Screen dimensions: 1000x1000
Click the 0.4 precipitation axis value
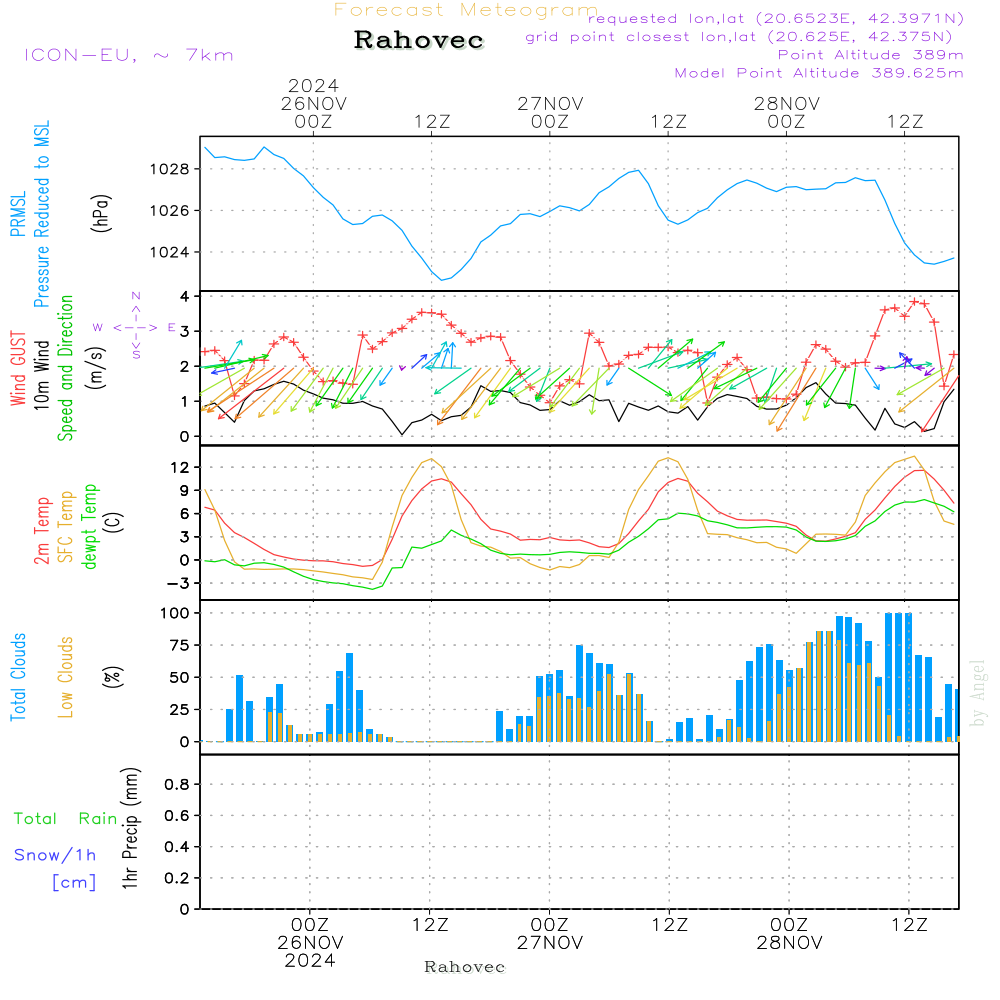coord(177,847)
